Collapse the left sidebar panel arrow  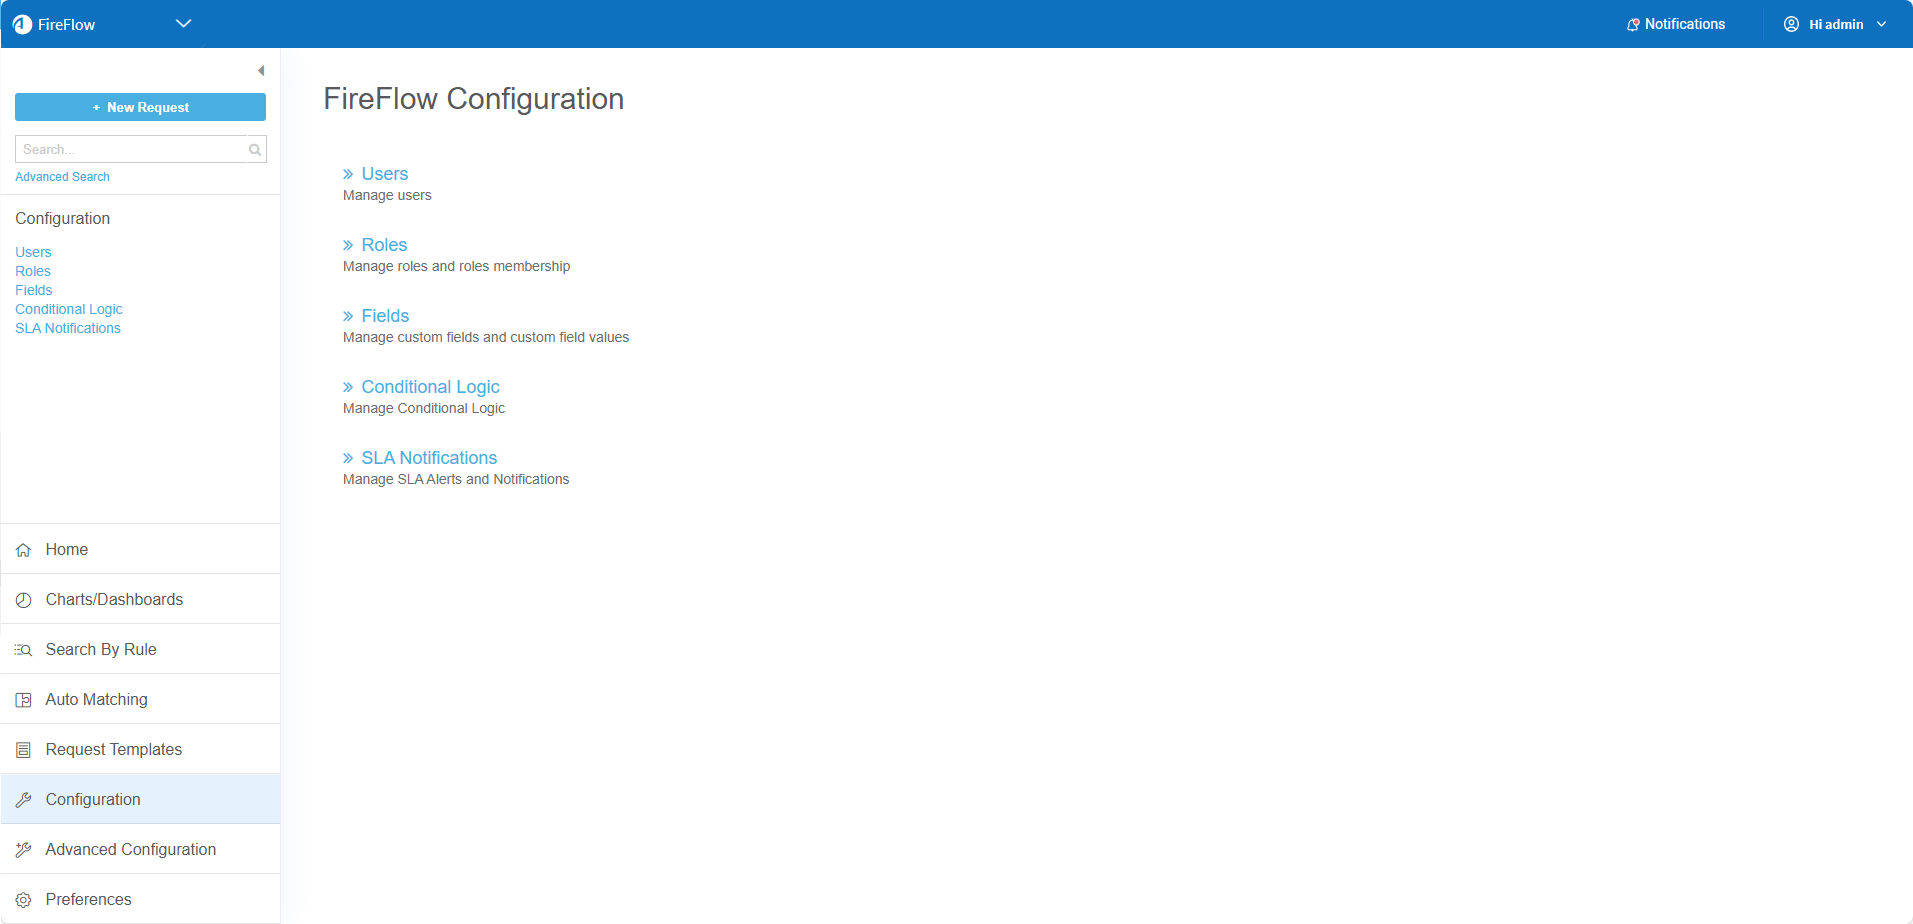click(x=261, y=71)
